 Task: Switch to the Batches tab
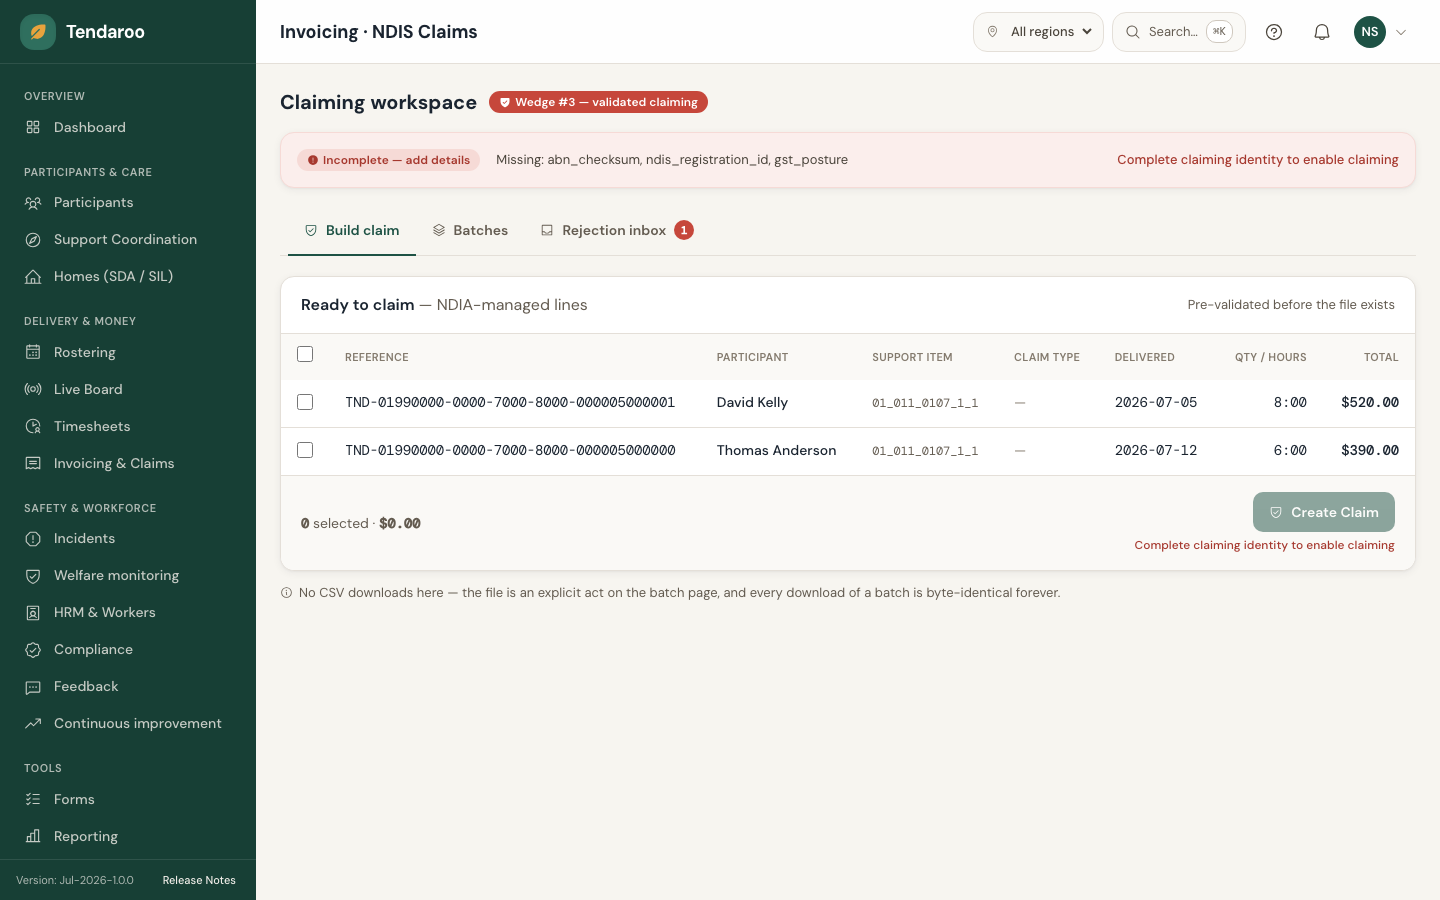pos(470,231)
